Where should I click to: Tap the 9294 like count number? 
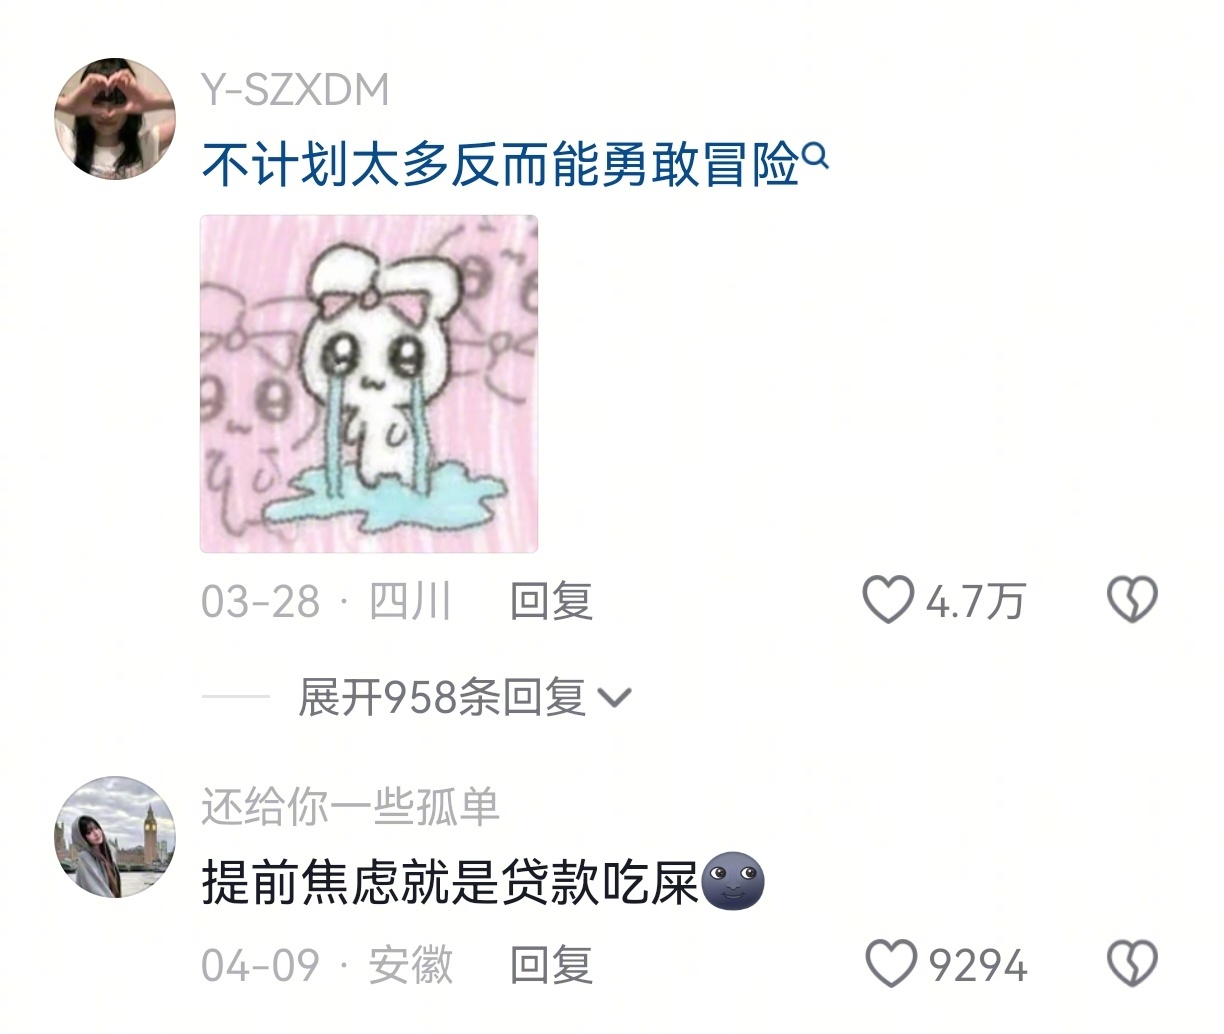(977, 965)
